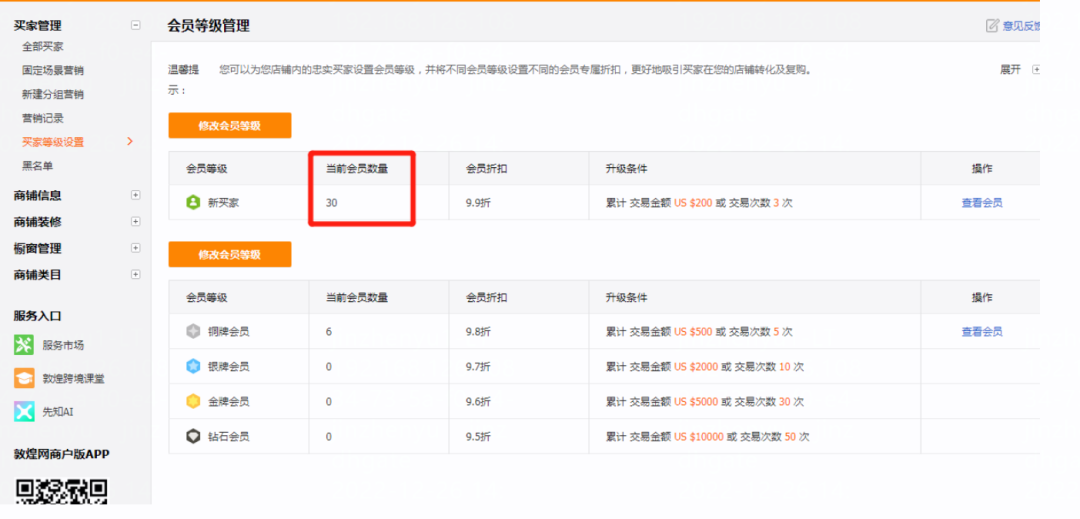The height and width of the screenshot is (519, 1080).
Task: Click the 钻石会员 badge icon
Action: pos(193,436)
